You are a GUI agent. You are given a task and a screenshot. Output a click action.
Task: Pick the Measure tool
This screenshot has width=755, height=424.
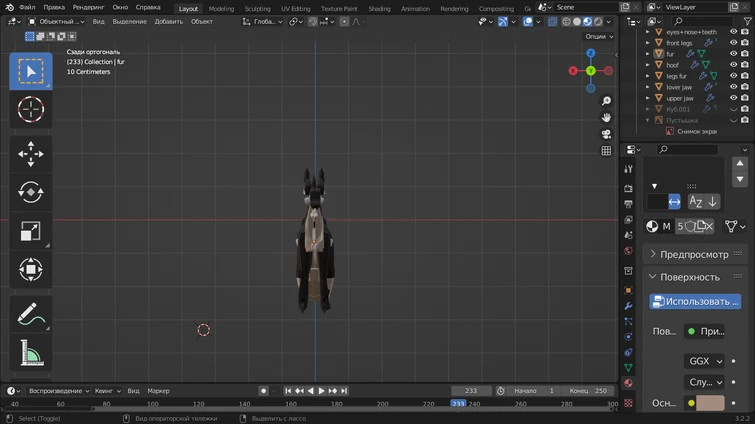31,352
